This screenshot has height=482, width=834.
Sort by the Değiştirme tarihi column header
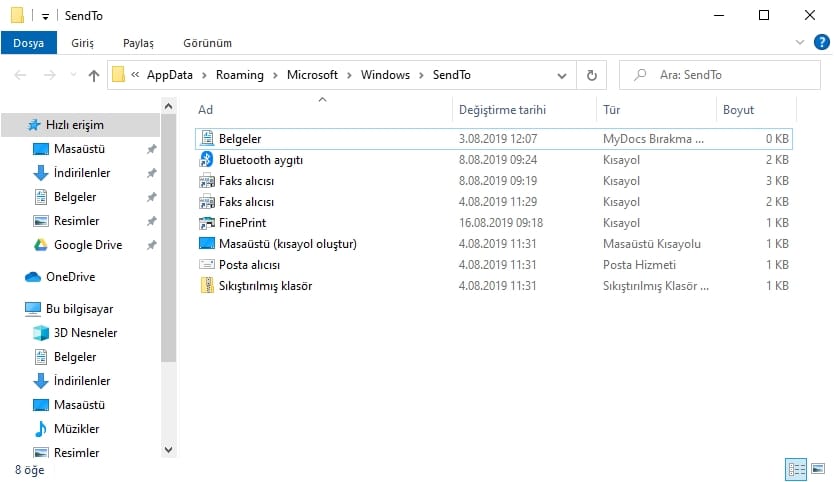click(x=524, y=110)
